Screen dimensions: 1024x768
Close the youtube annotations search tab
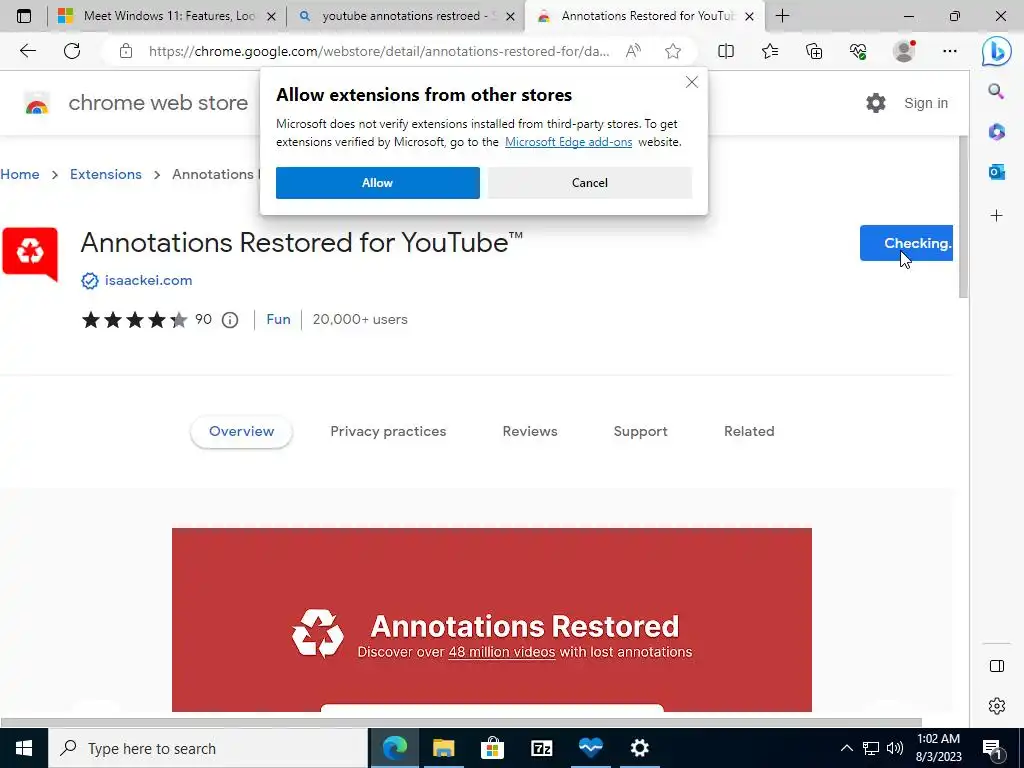[x=511, y=16]
